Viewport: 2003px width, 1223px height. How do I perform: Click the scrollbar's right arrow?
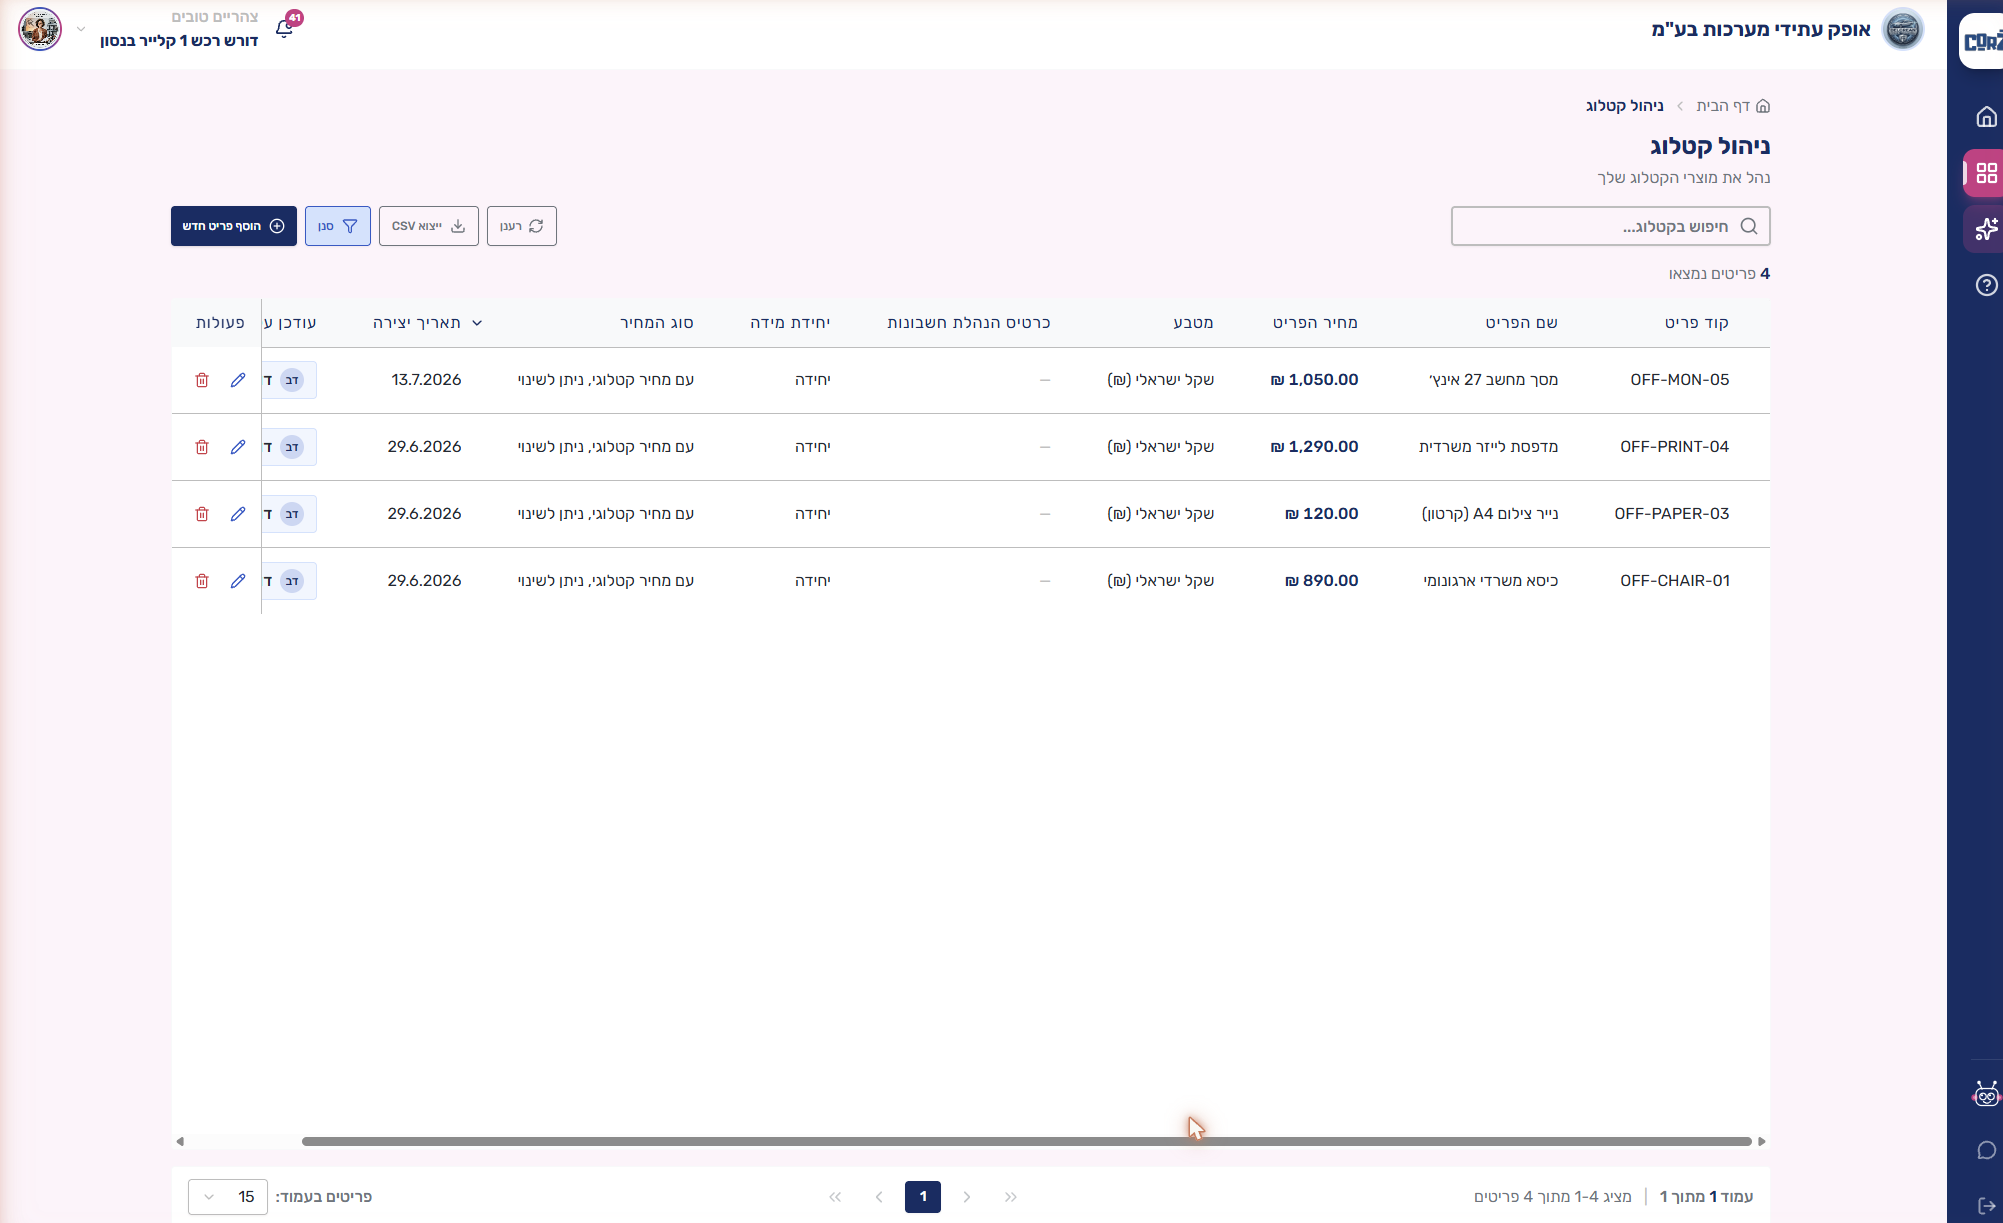[x=1762, y=1141]
